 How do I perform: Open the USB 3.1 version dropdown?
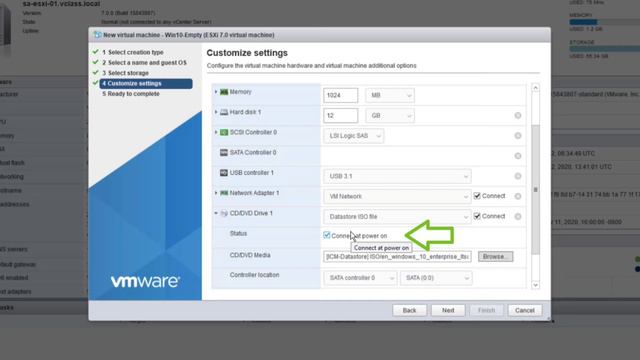397,176
